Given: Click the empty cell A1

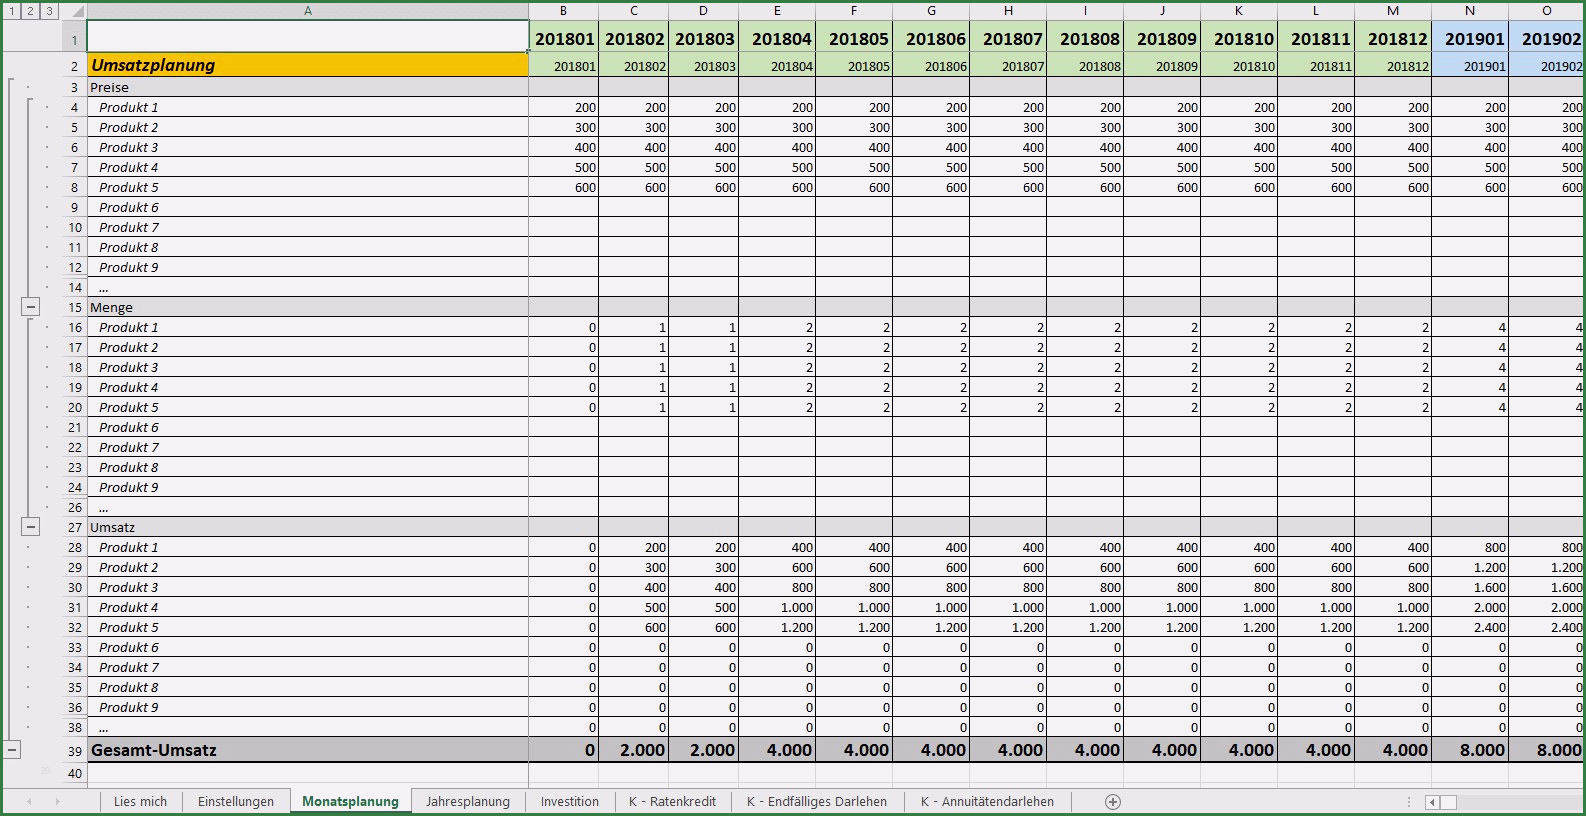Looking at the screenshot, I should (308, 37).
